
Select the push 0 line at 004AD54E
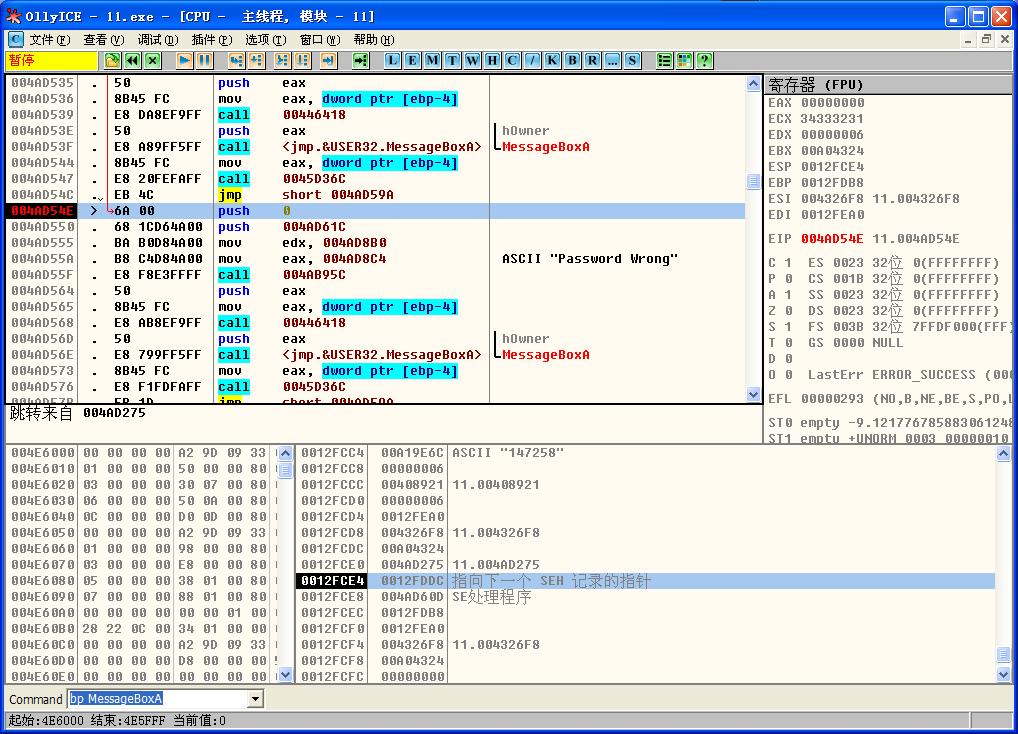(375, 210)
